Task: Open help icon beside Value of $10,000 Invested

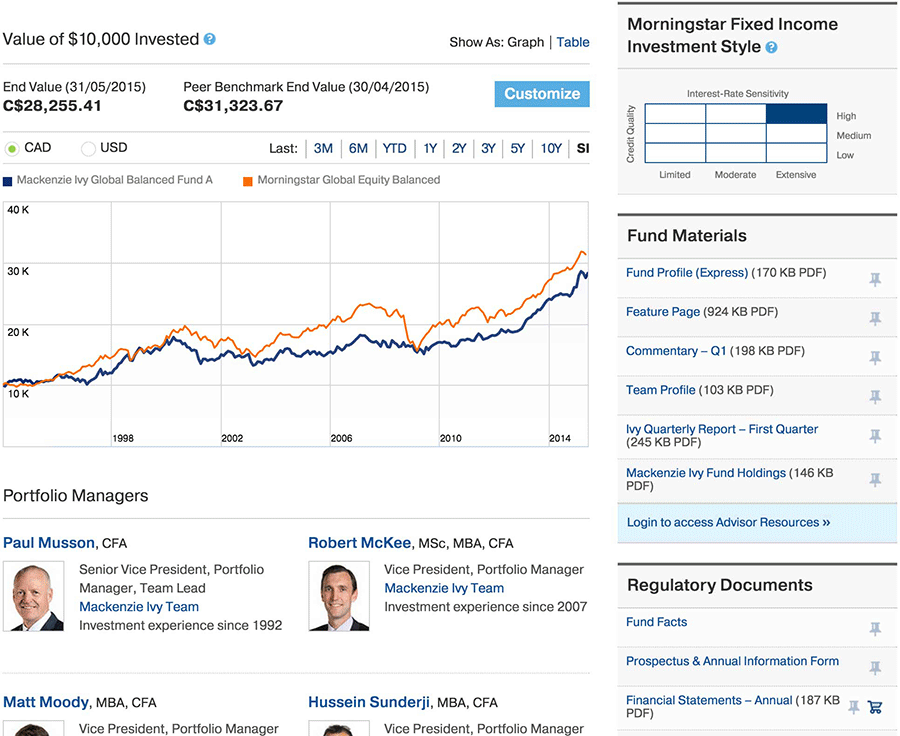Action: pyautogui.click(x=210, y=39)
